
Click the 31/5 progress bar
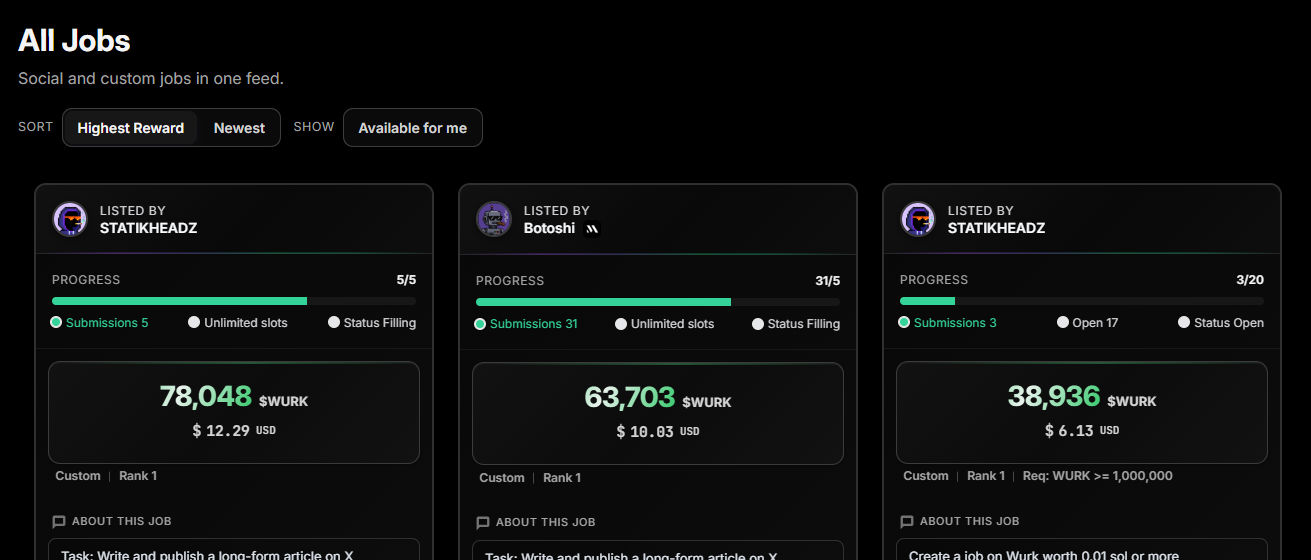click(x=658, y=302)
